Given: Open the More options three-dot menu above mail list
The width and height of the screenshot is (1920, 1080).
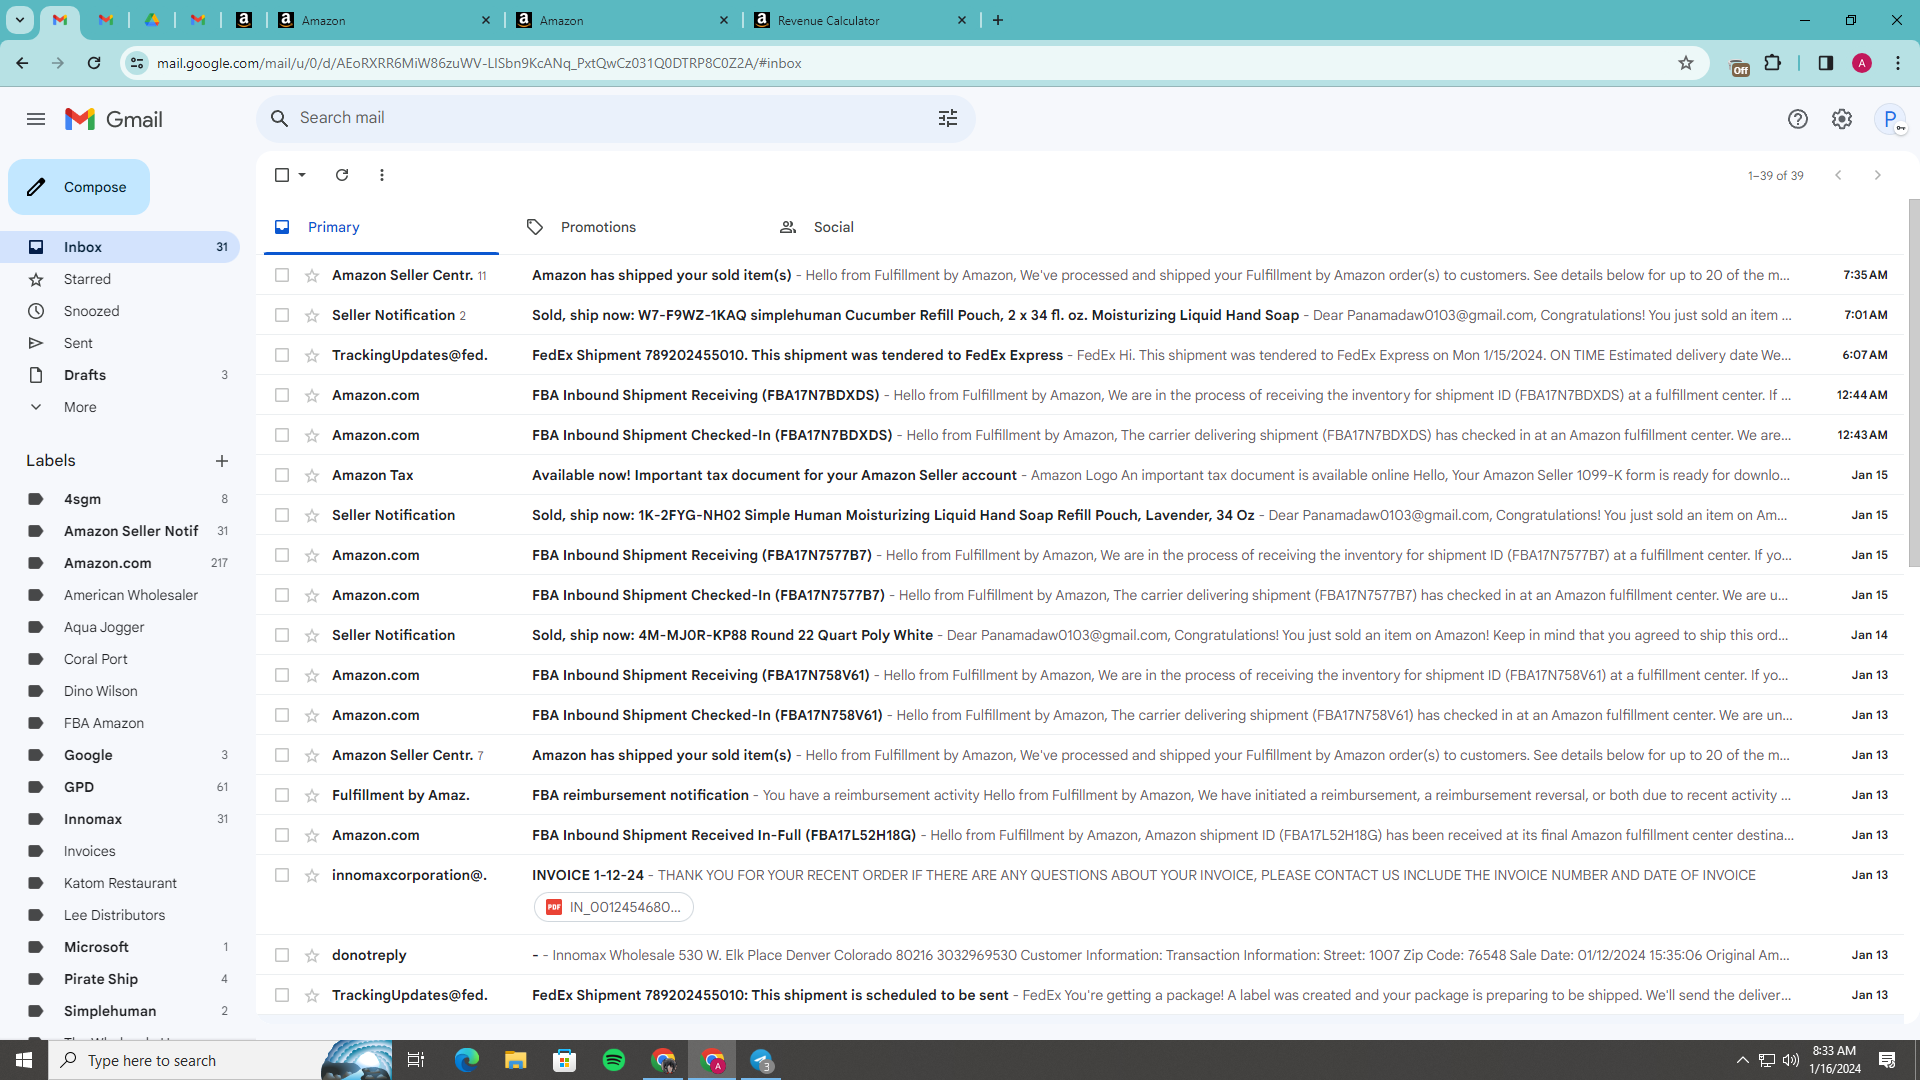Looking at the screenshot, I should (x=382, y=175).
